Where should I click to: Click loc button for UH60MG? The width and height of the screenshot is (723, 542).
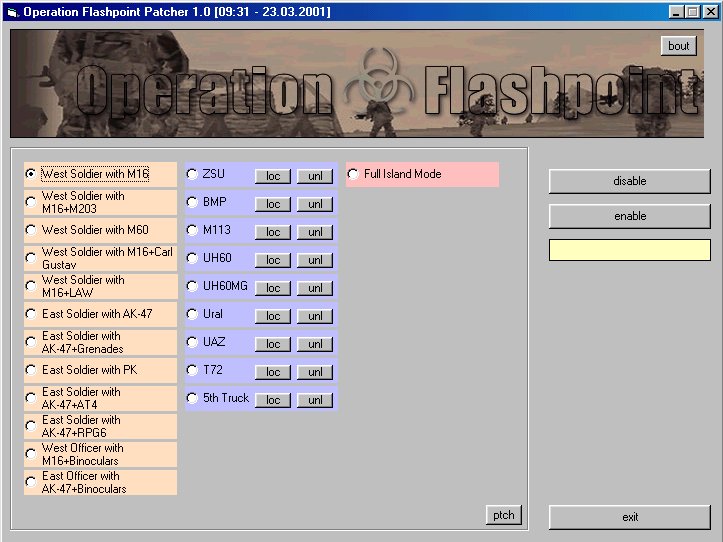click(273, 288)
